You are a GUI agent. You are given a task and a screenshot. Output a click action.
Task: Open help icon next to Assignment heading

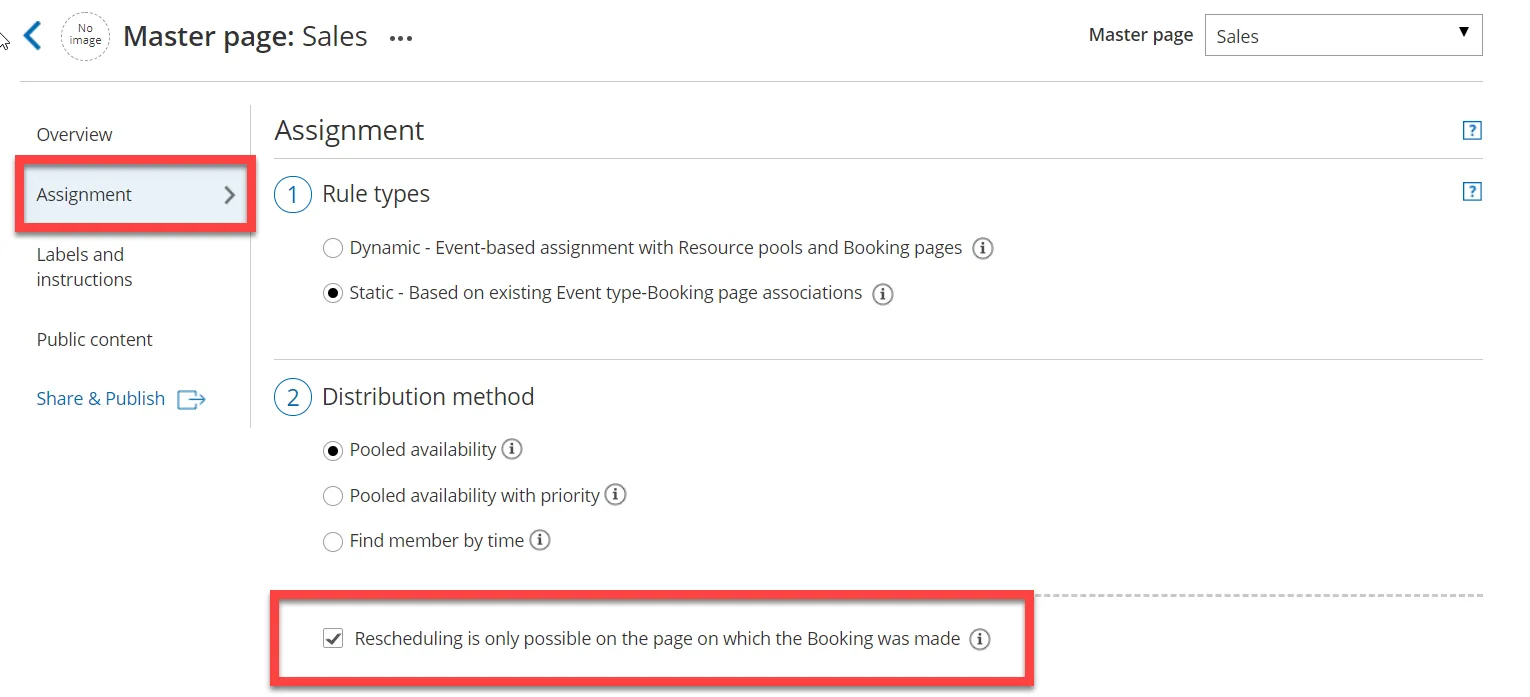1471,131
